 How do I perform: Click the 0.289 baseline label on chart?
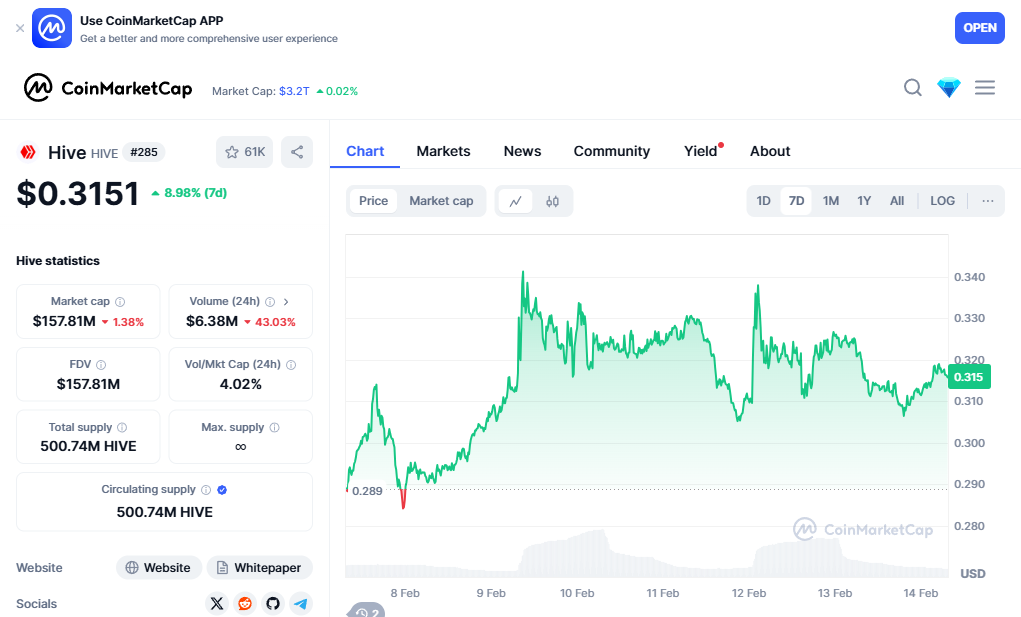point(367,491)
